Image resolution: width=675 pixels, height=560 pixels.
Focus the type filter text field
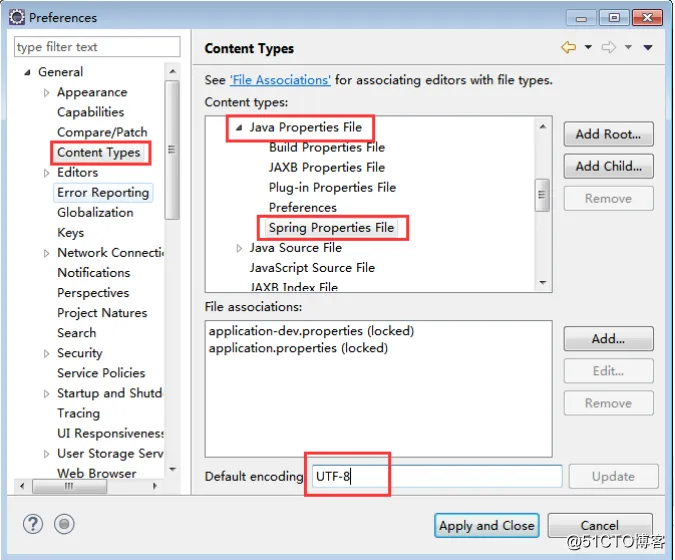97,46
